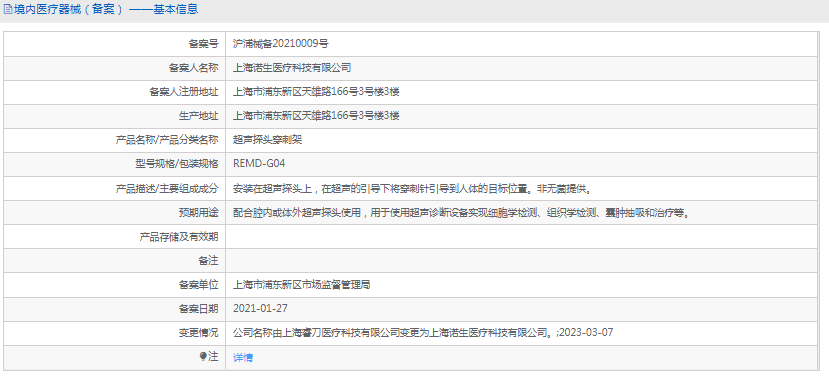Select model value REMD-G04
The image size is (829, 376).
[x=259, y=164]
